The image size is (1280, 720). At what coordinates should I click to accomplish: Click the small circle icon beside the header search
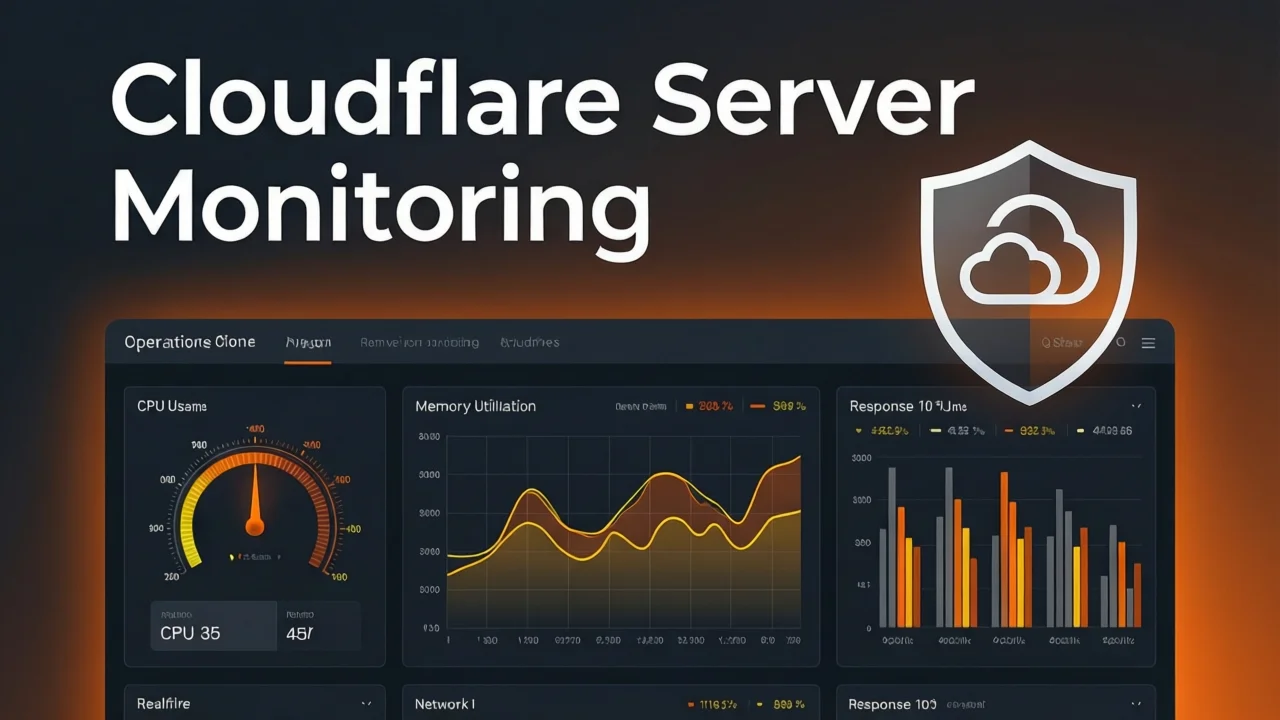[1121, 342]
